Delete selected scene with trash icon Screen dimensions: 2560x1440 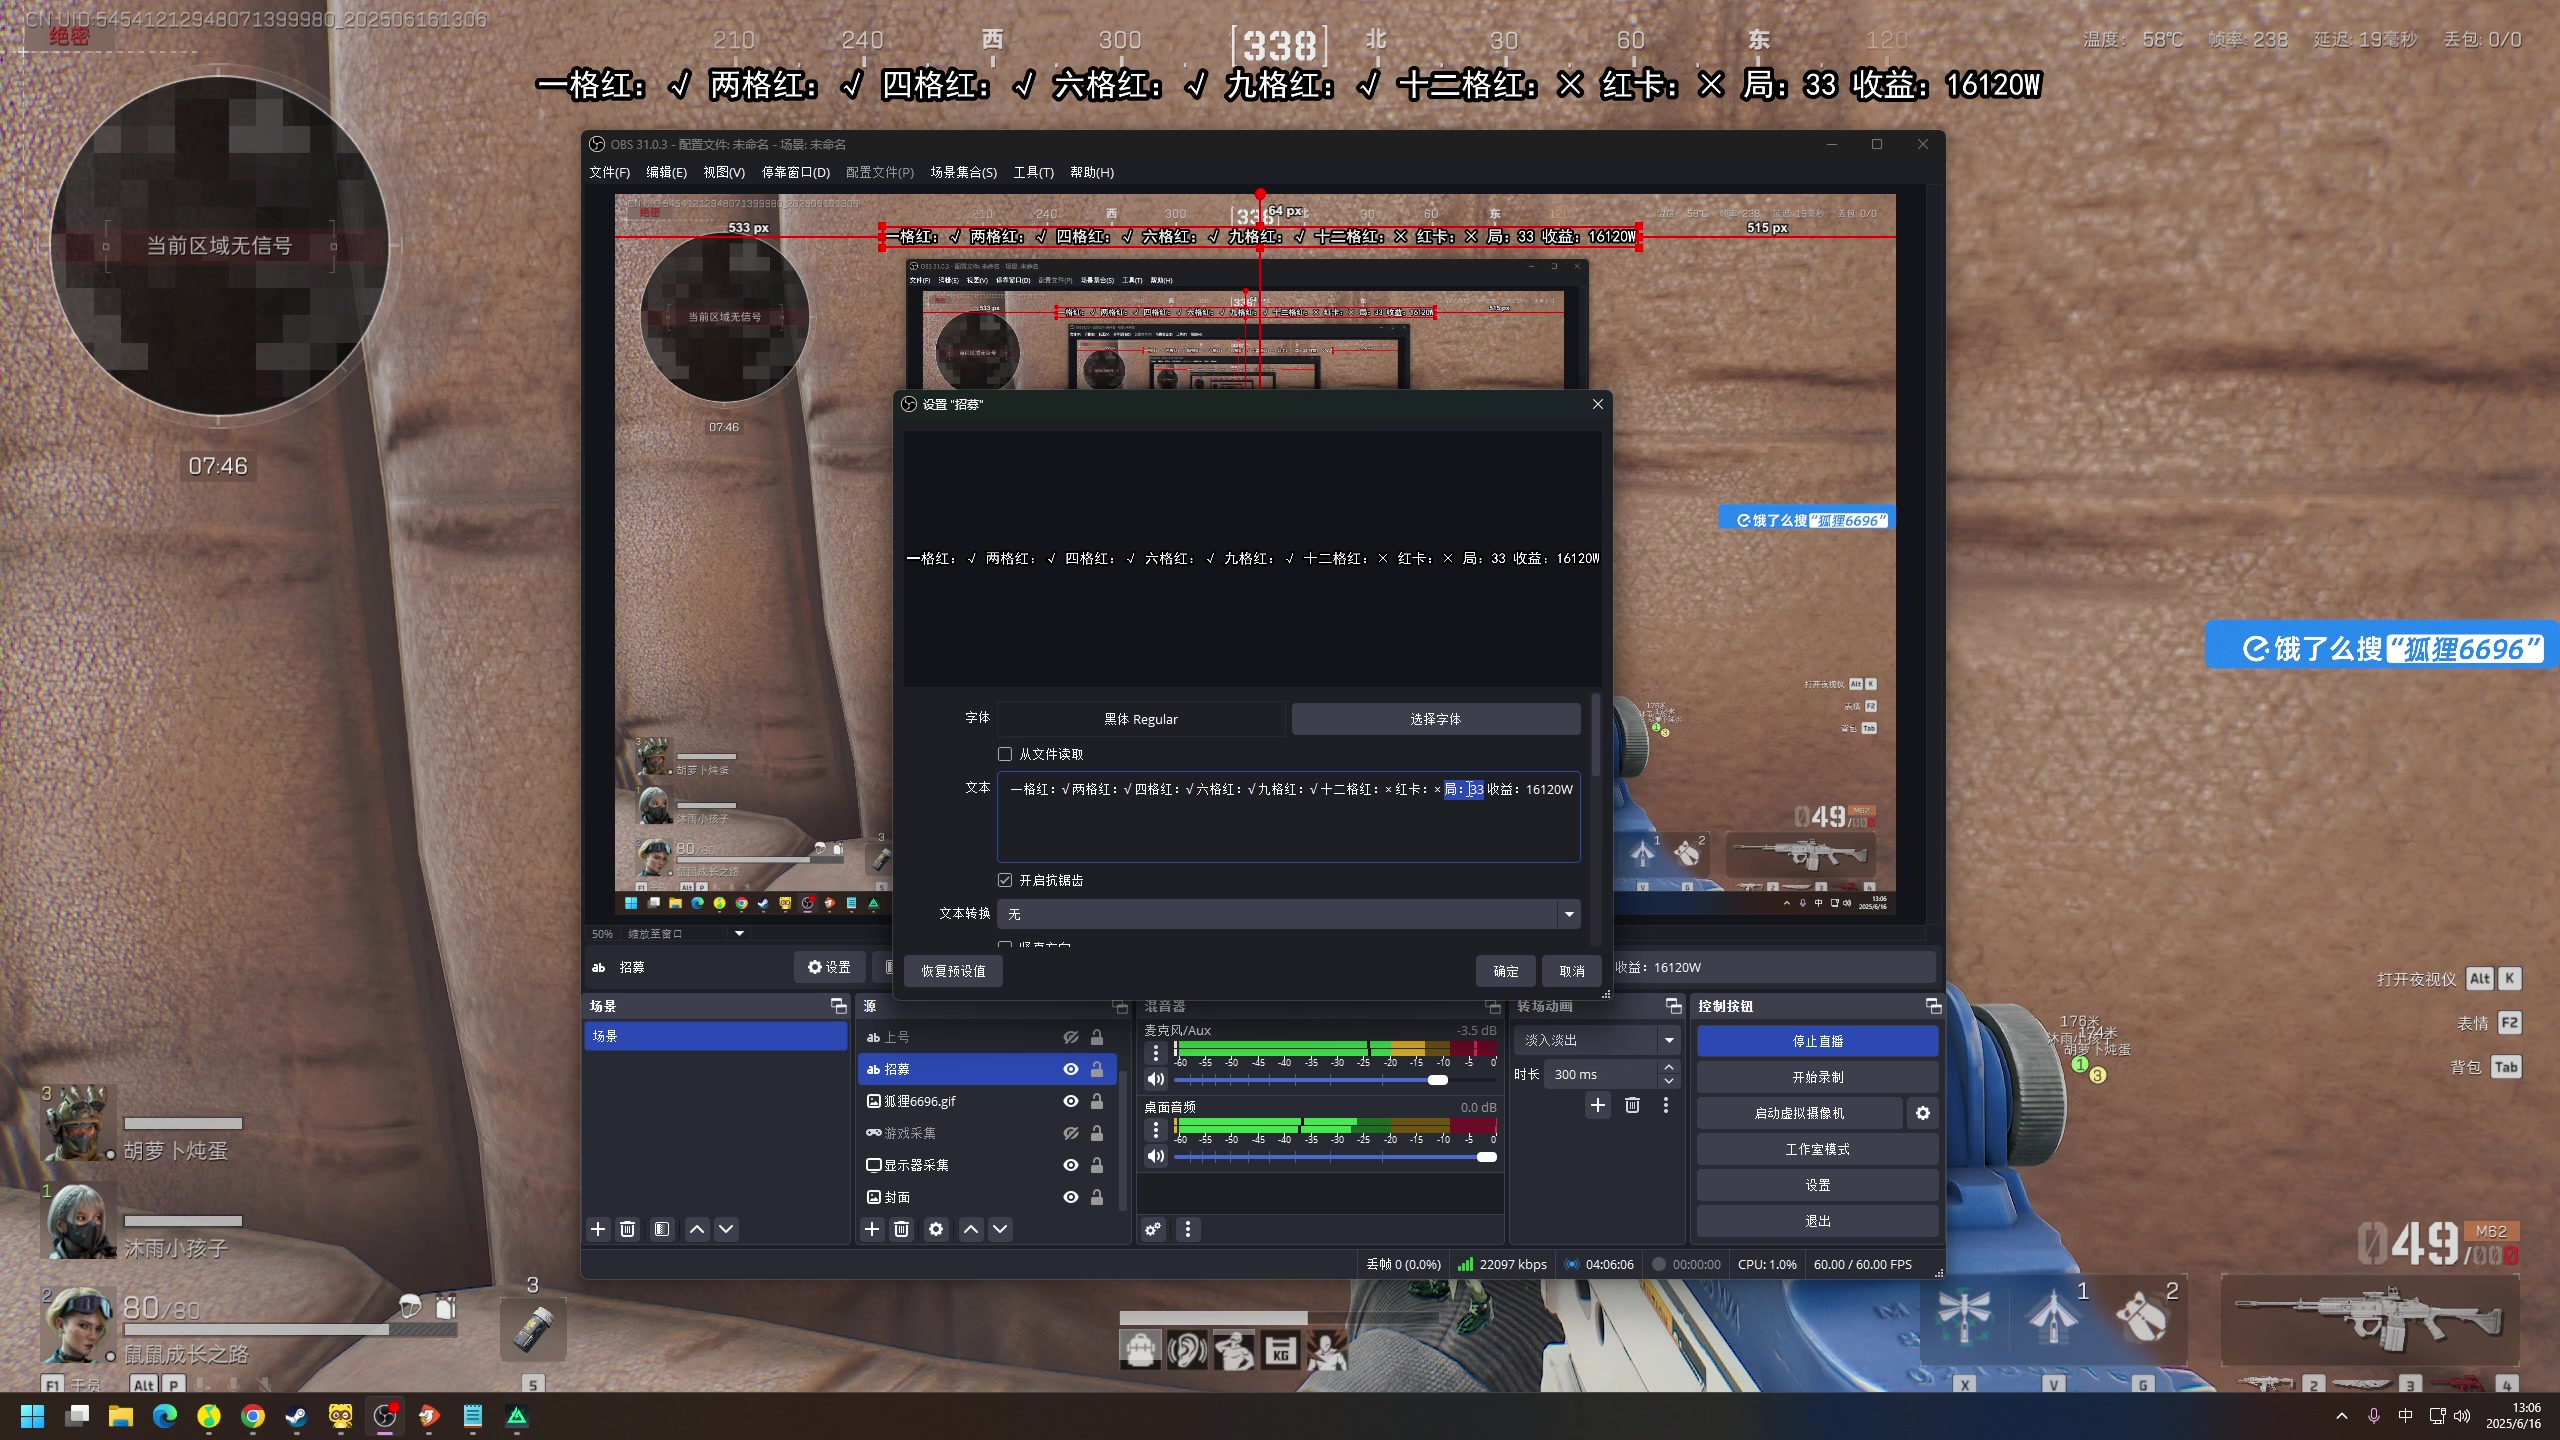(x=628, y=1229)
